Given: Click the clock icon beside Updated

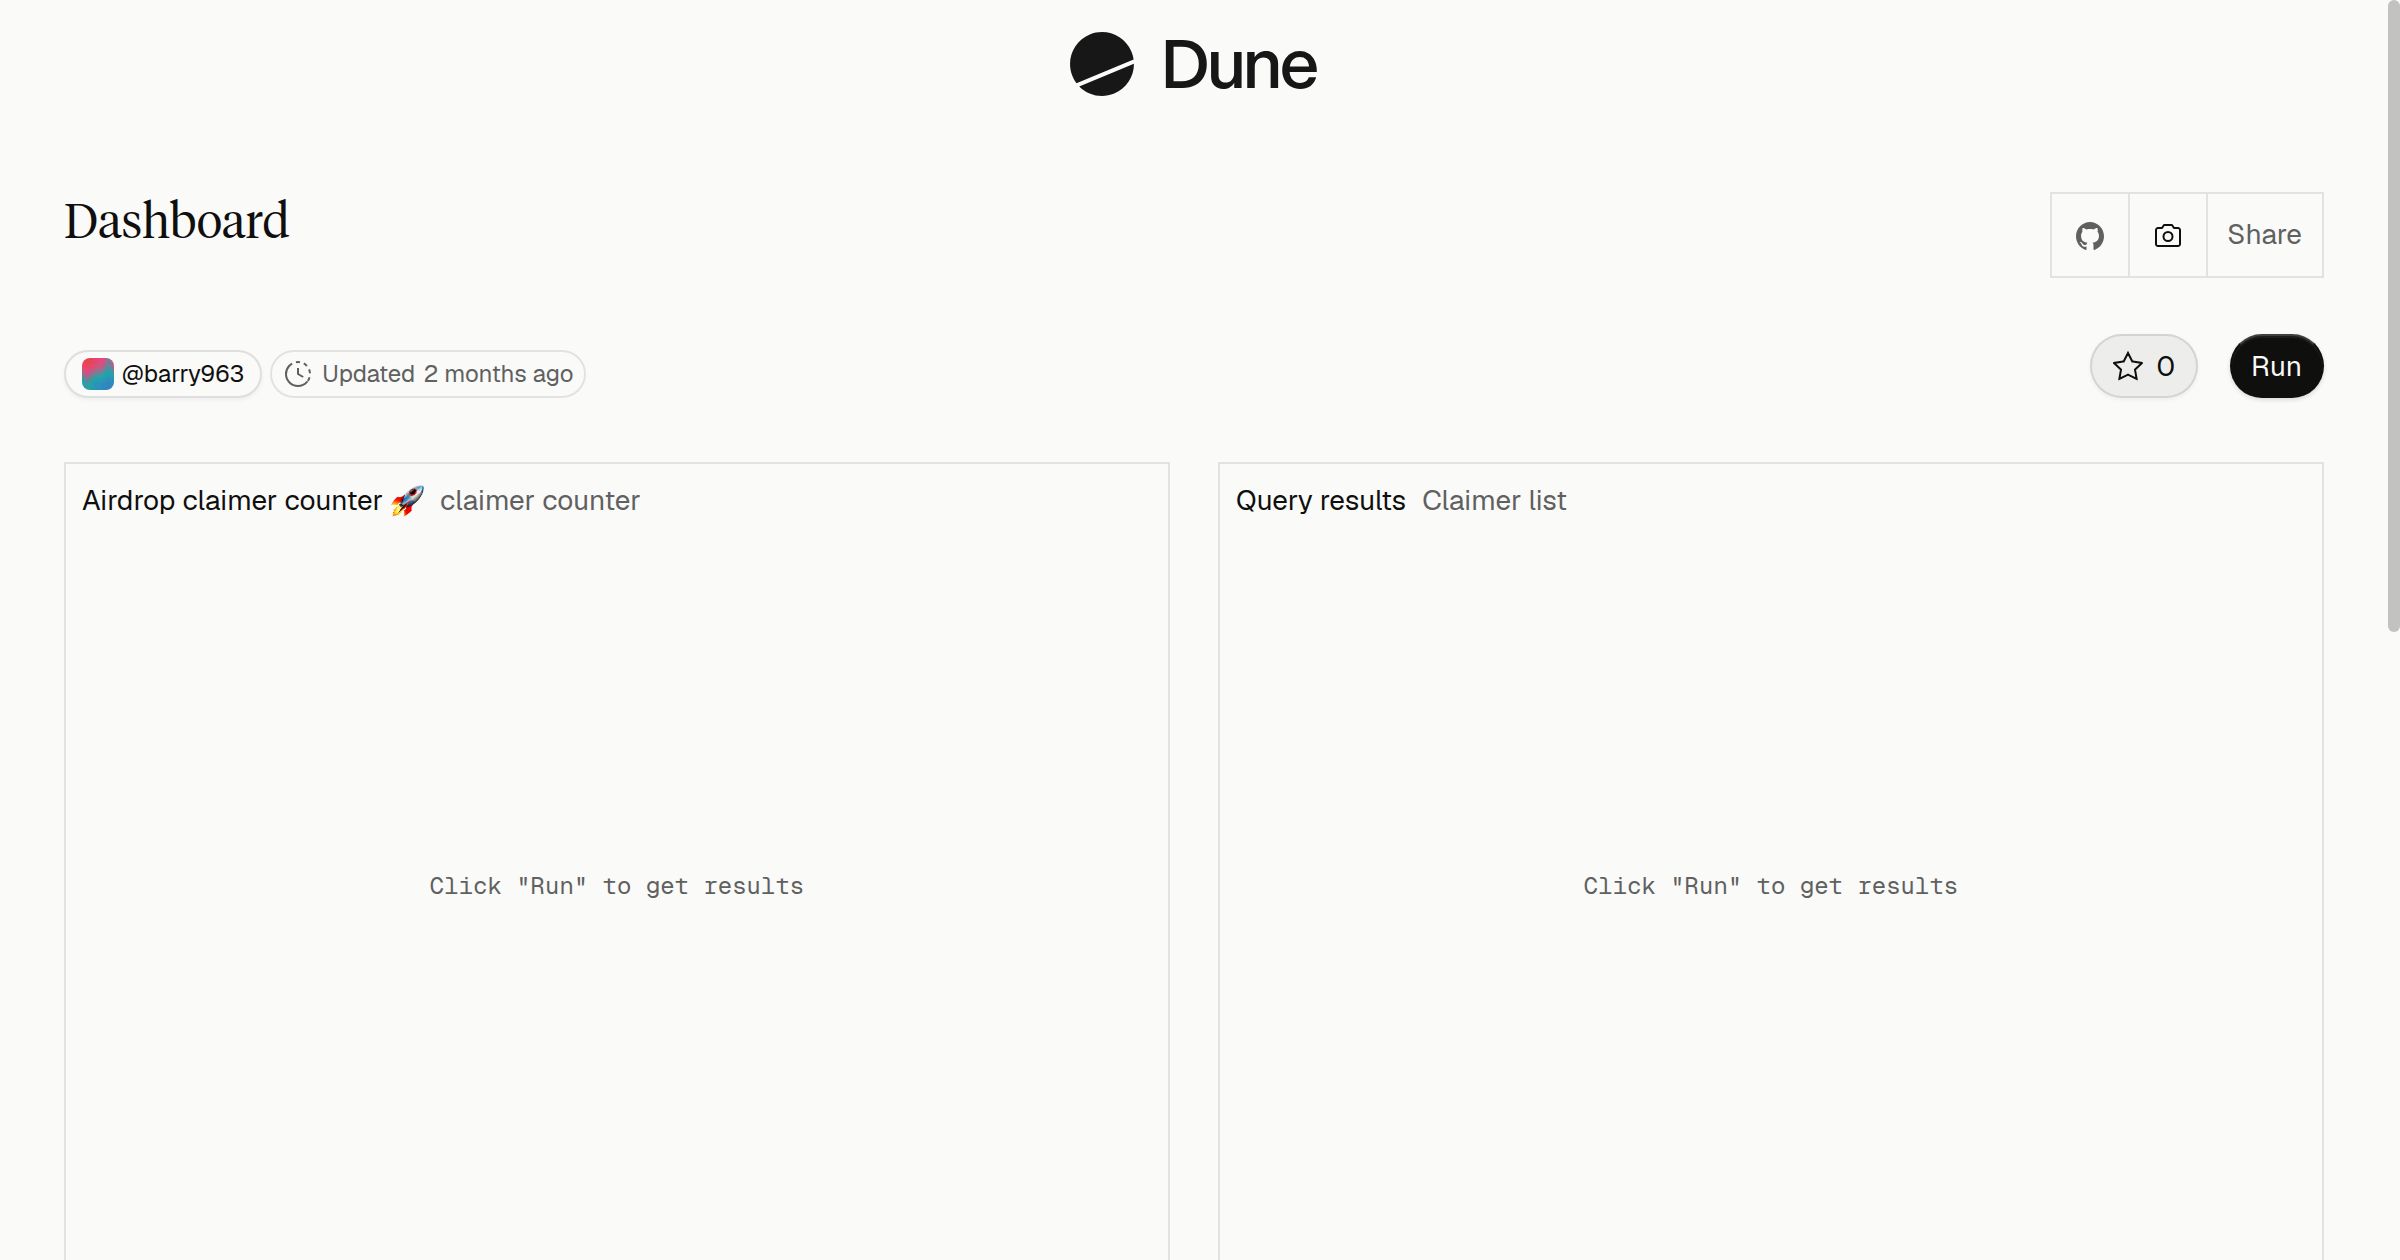Looking at the screenshot, I should [x=298, y=374].
